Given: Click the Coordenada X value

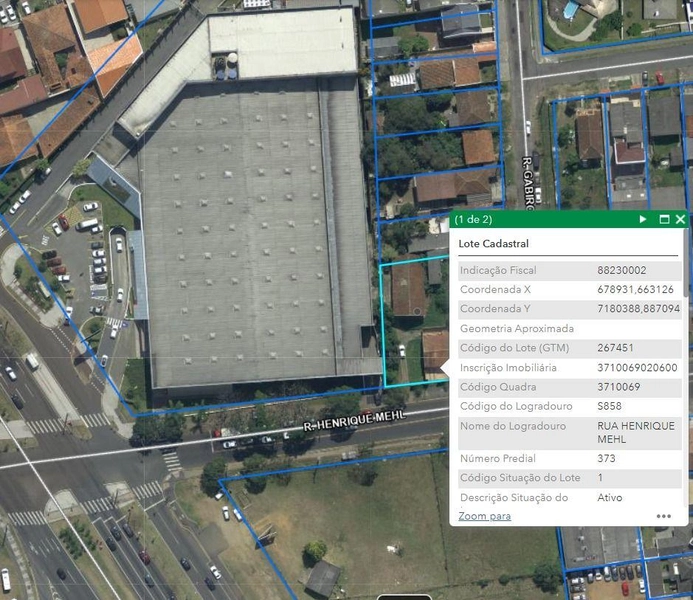Looking at the screenshot, I should click(635, 290).
